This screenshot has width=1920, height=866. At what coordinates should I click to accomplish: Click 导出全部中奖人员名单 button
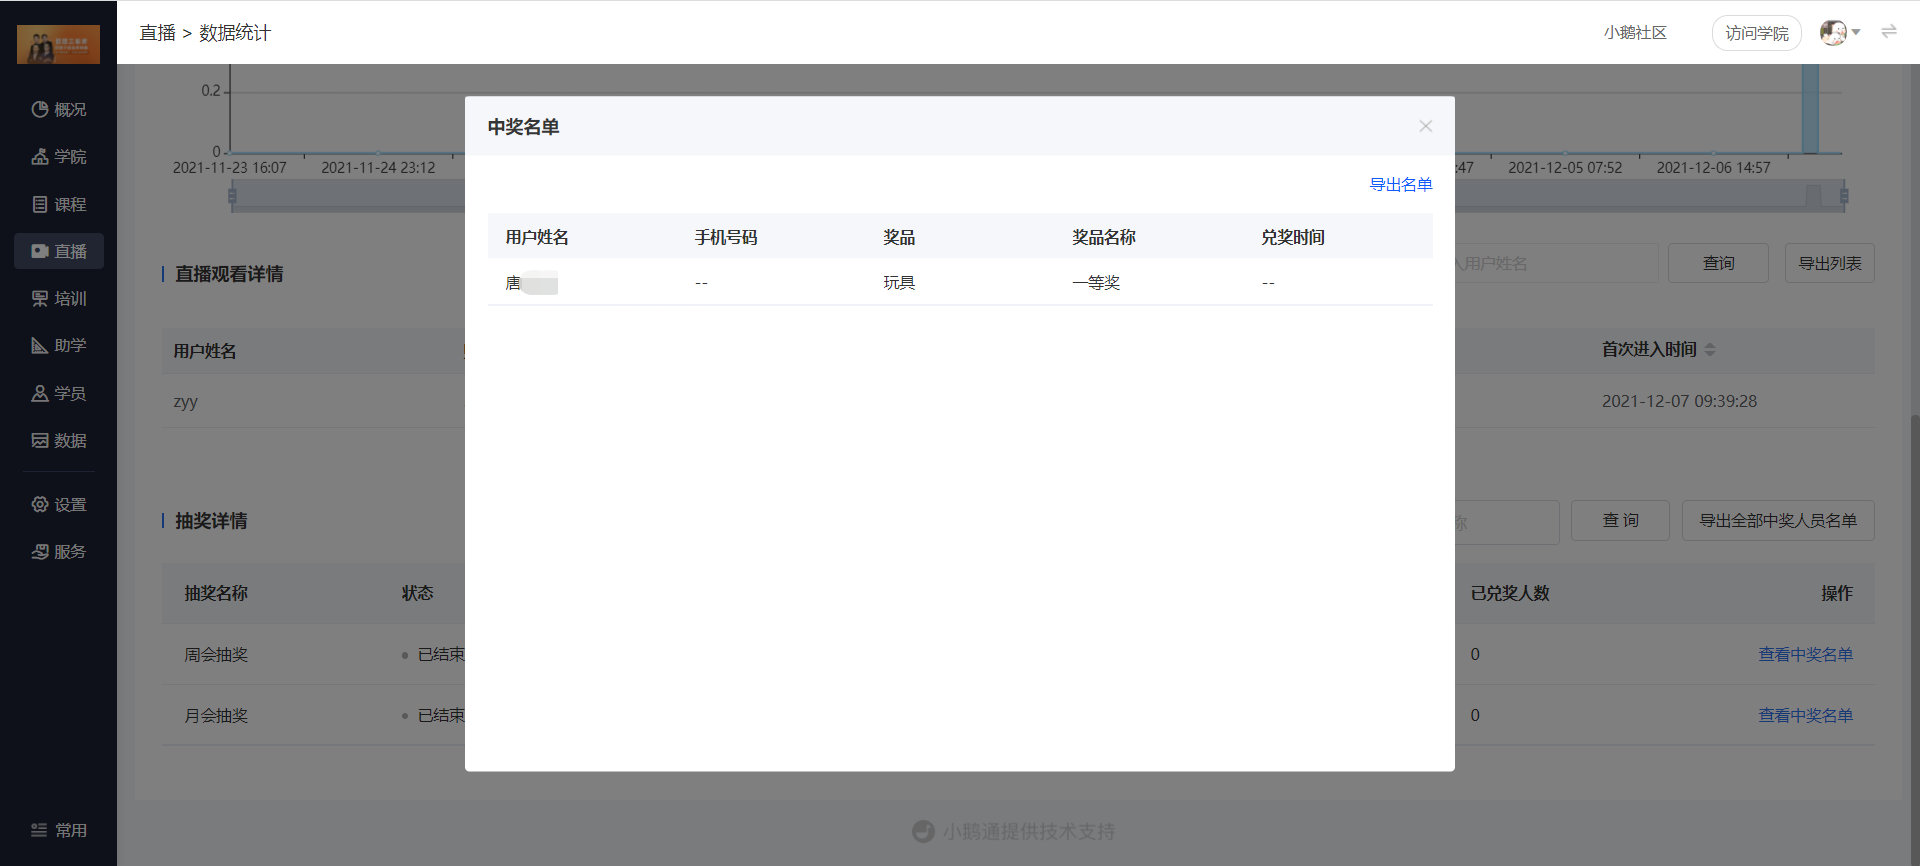[x=1778, y=520]
